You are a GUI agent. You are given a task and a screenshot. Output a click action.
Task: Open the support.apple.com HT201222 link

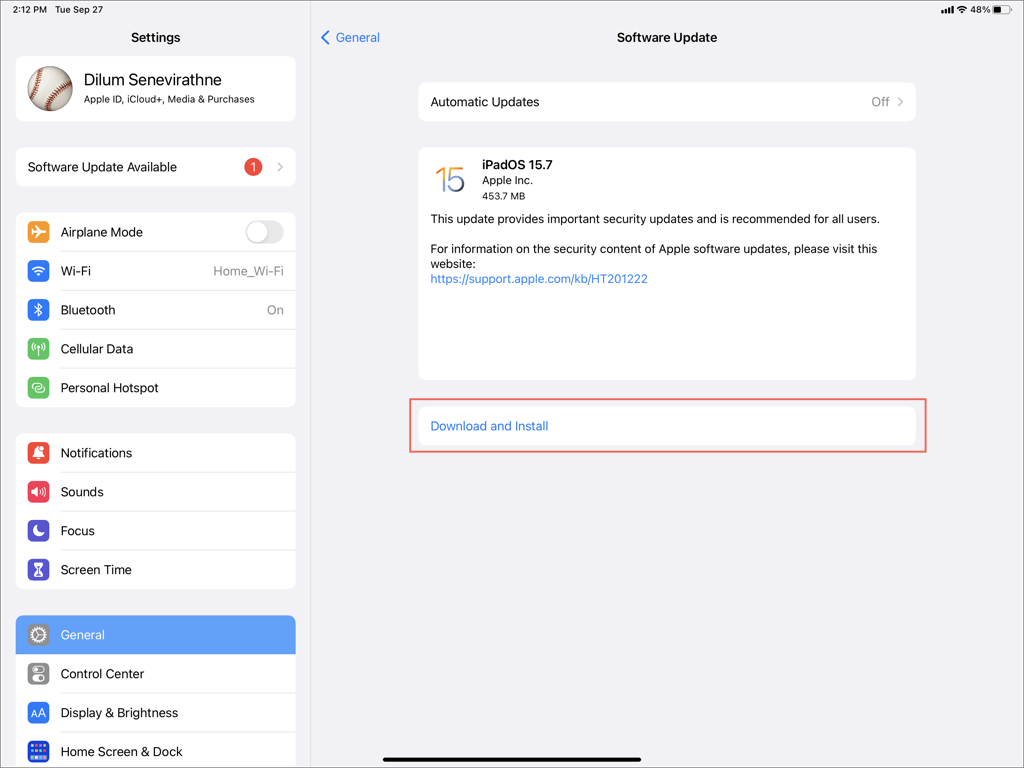click(x=539, y=279)
